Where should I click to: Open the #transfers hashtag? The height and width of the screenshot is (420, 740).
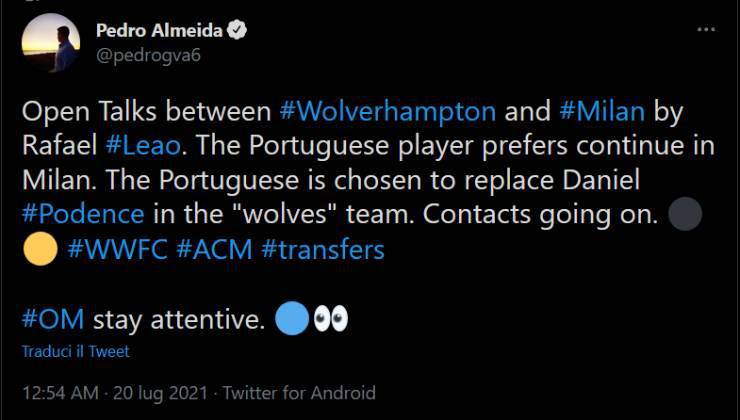(x=323, y=250)
